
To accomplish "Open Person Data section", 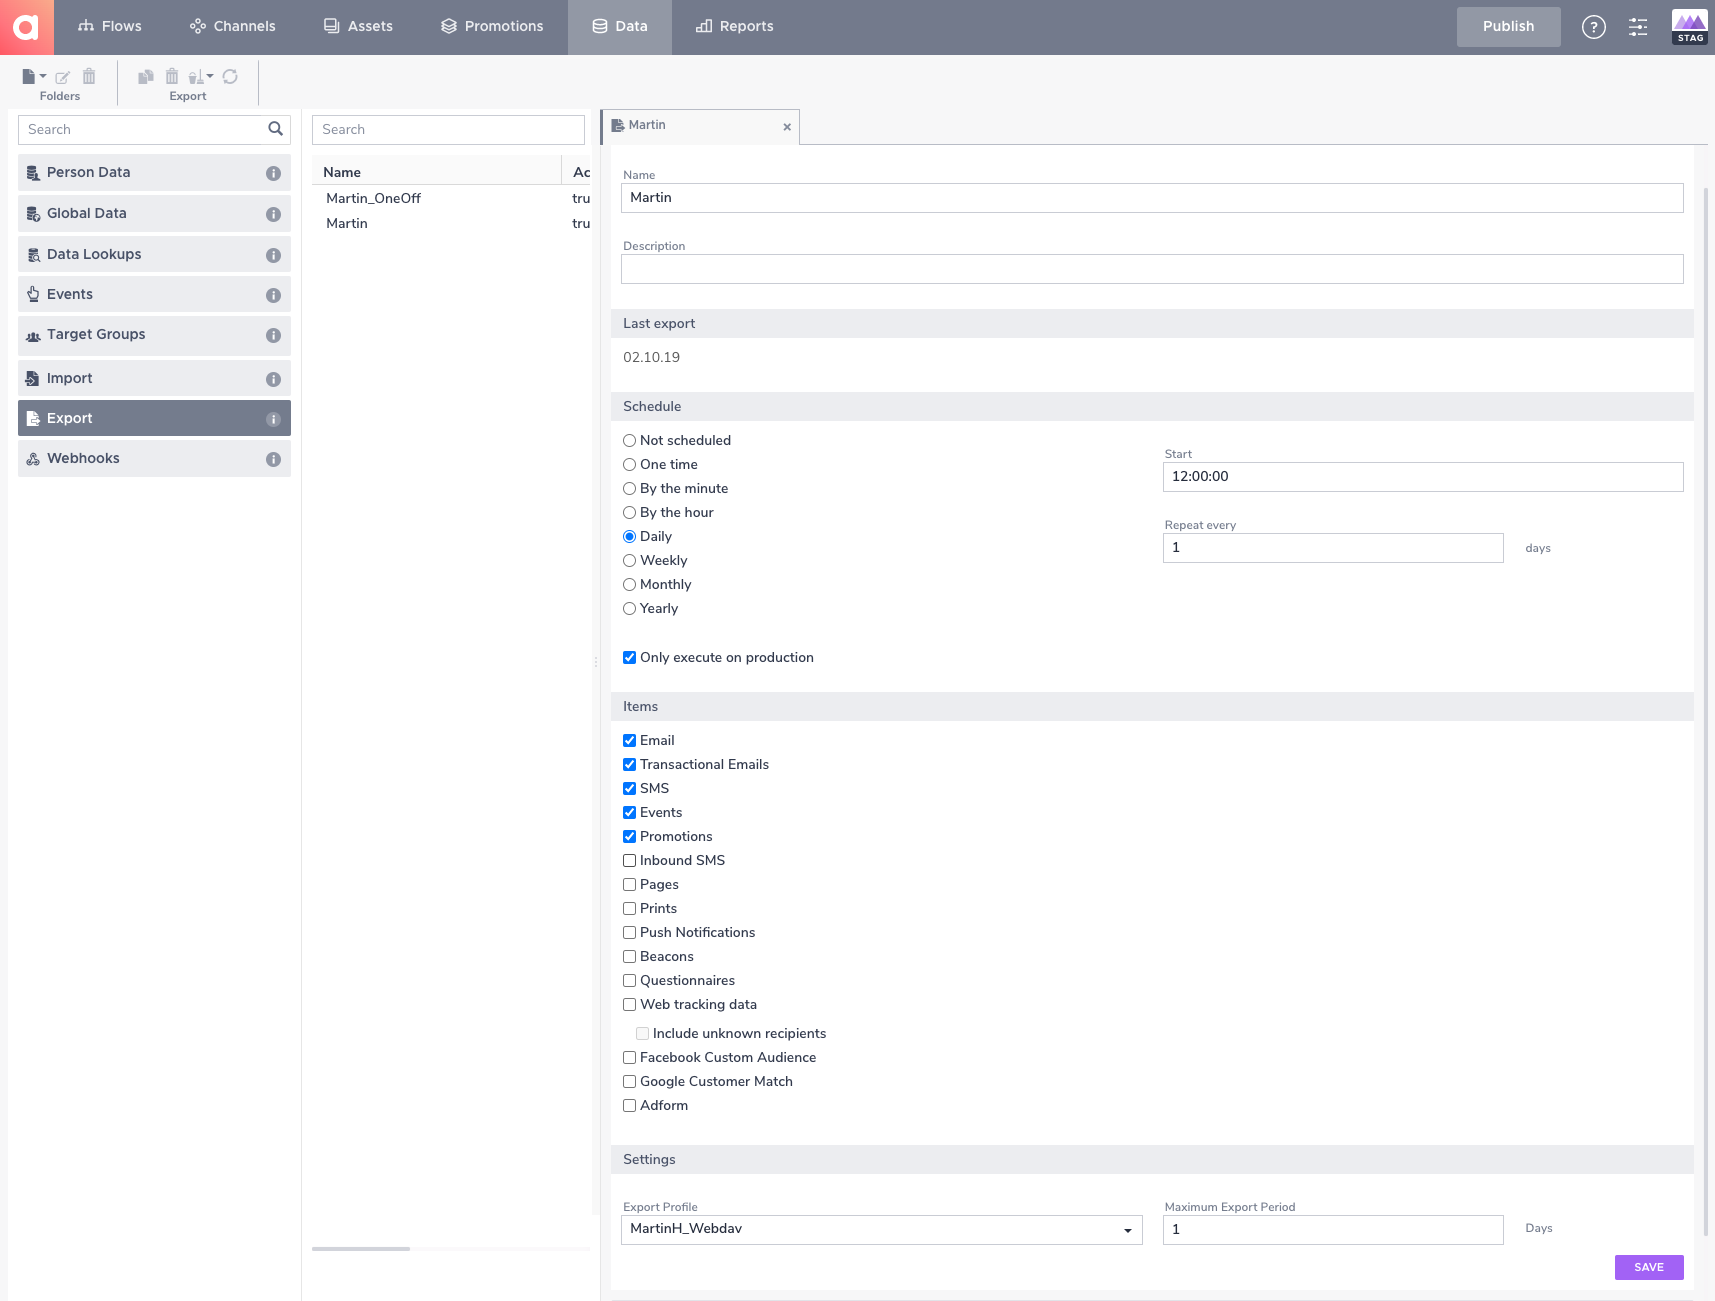I will point(154,173).
